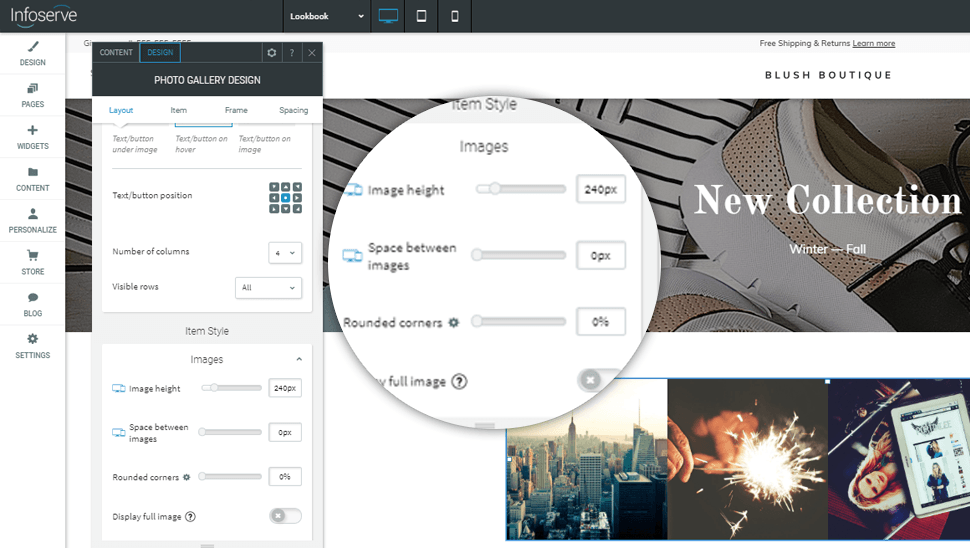Switch to tablet preview mode
The image size is (970, 548).
pyautogui.click(x=421, y=16)
